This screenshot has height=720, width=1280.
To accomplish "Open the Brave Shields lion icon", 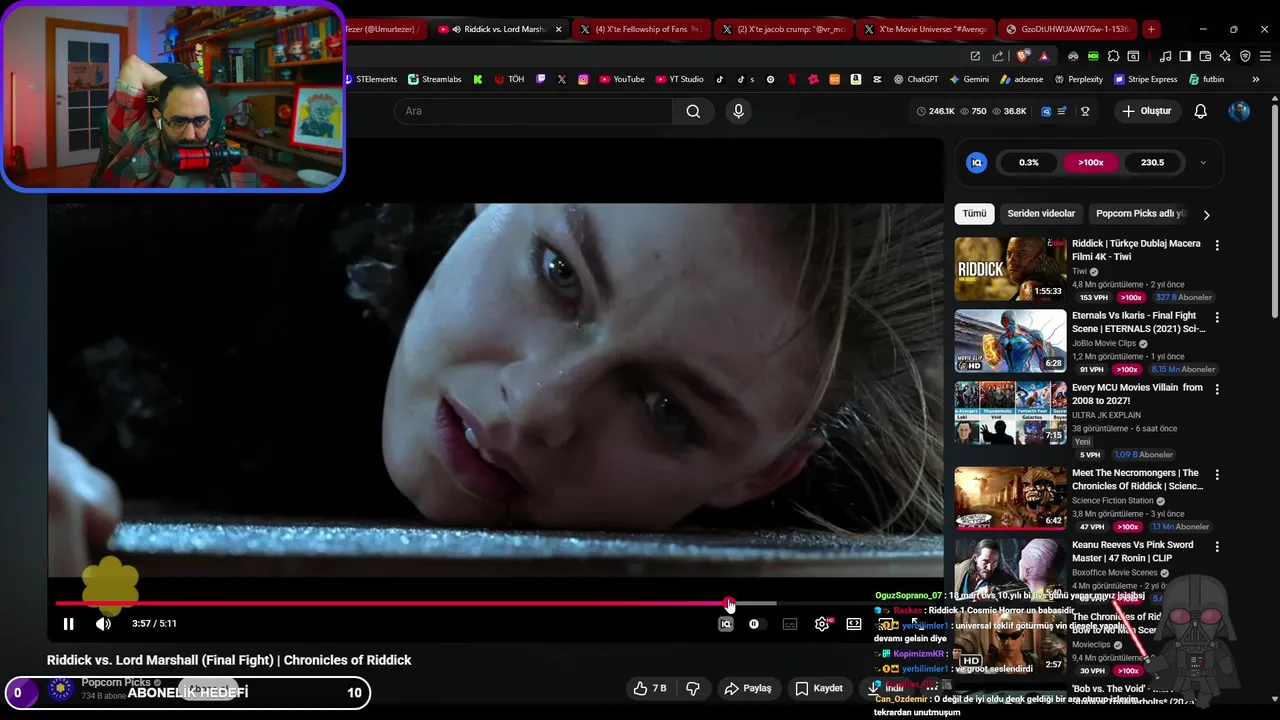I will point(1023,56).
